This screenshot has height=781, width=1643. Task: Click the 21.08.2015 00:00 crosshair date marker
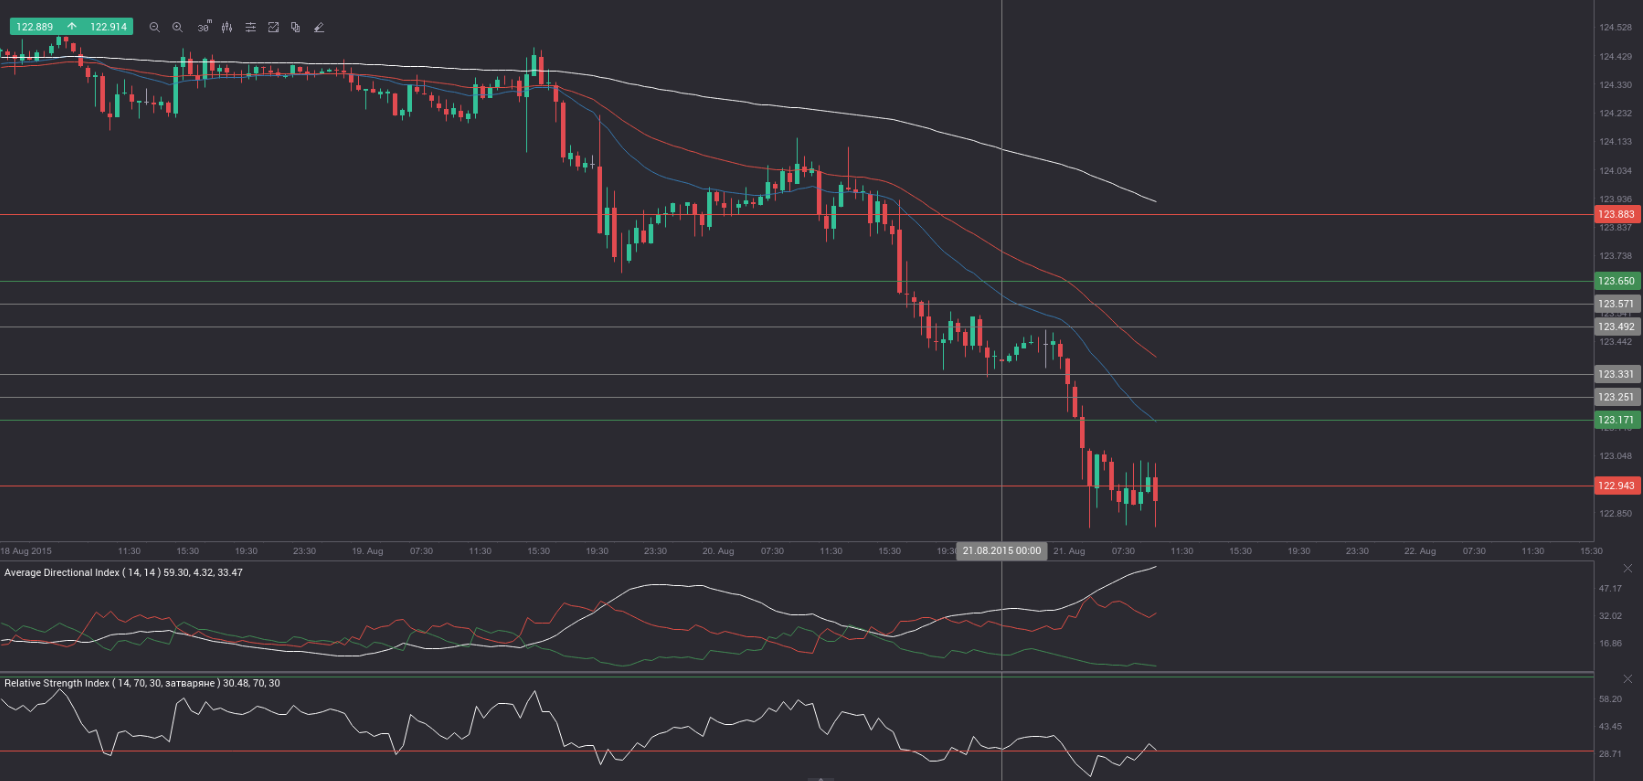1001,551
